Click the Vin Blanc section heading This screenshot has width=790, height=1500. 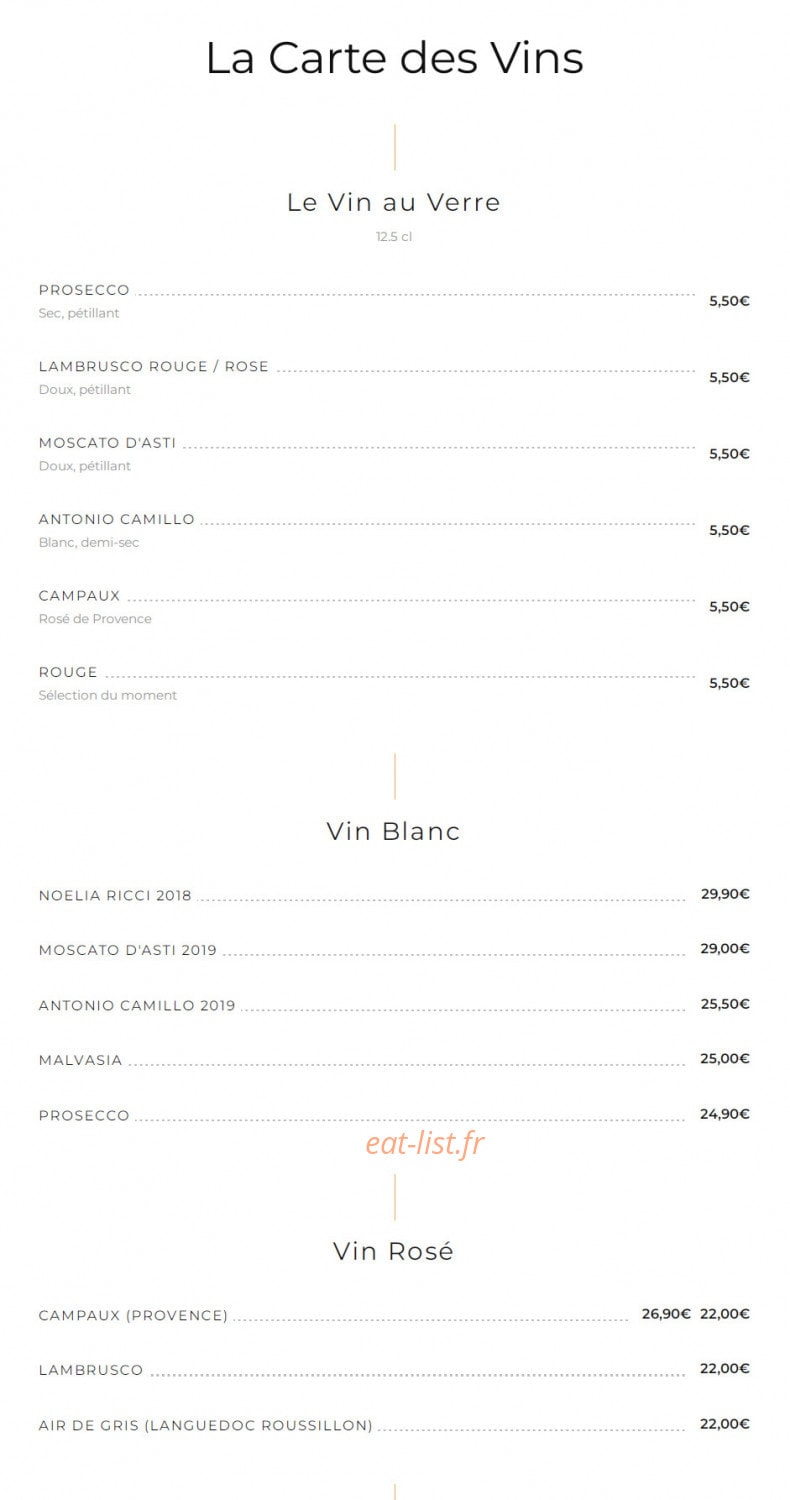(x=394, y=831)
